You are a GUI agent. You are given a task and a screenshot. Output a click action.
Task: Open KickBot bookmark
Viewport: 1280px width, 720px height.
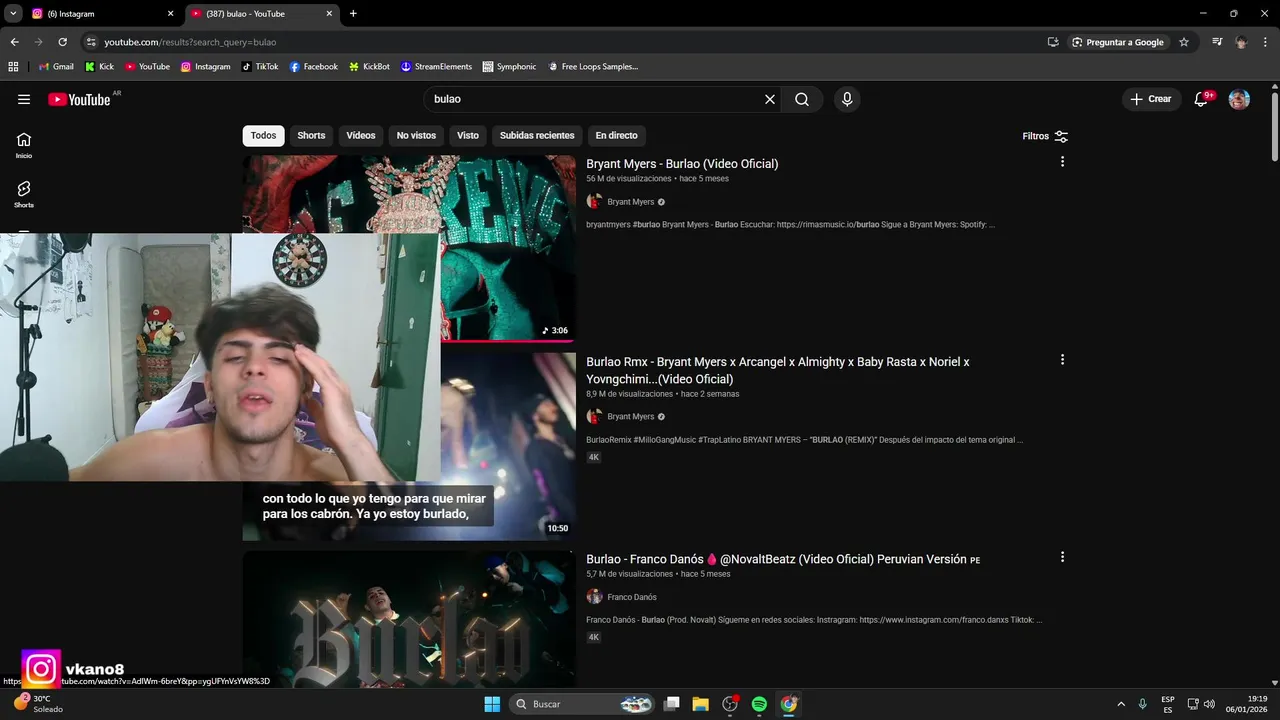tap(369, 66)
